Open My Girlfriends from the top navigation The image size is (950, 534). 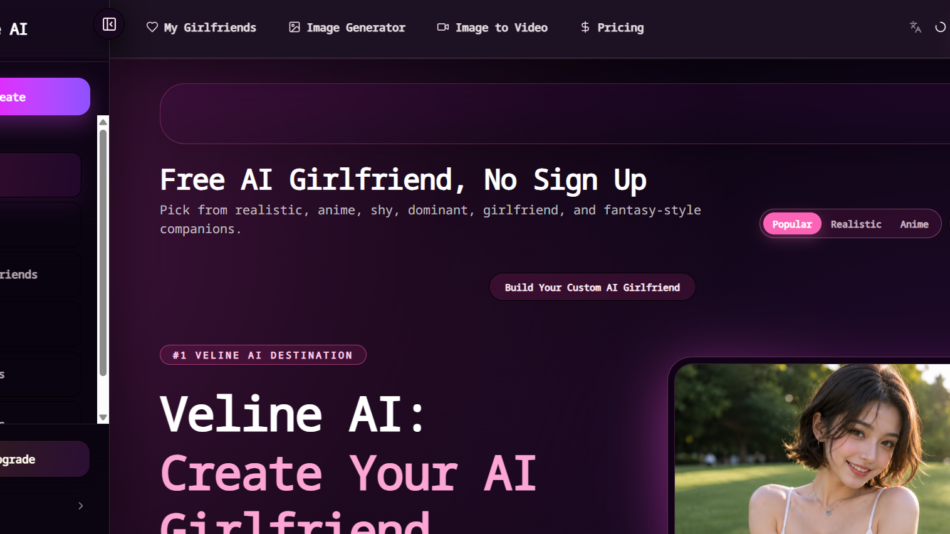pos(201,27)
